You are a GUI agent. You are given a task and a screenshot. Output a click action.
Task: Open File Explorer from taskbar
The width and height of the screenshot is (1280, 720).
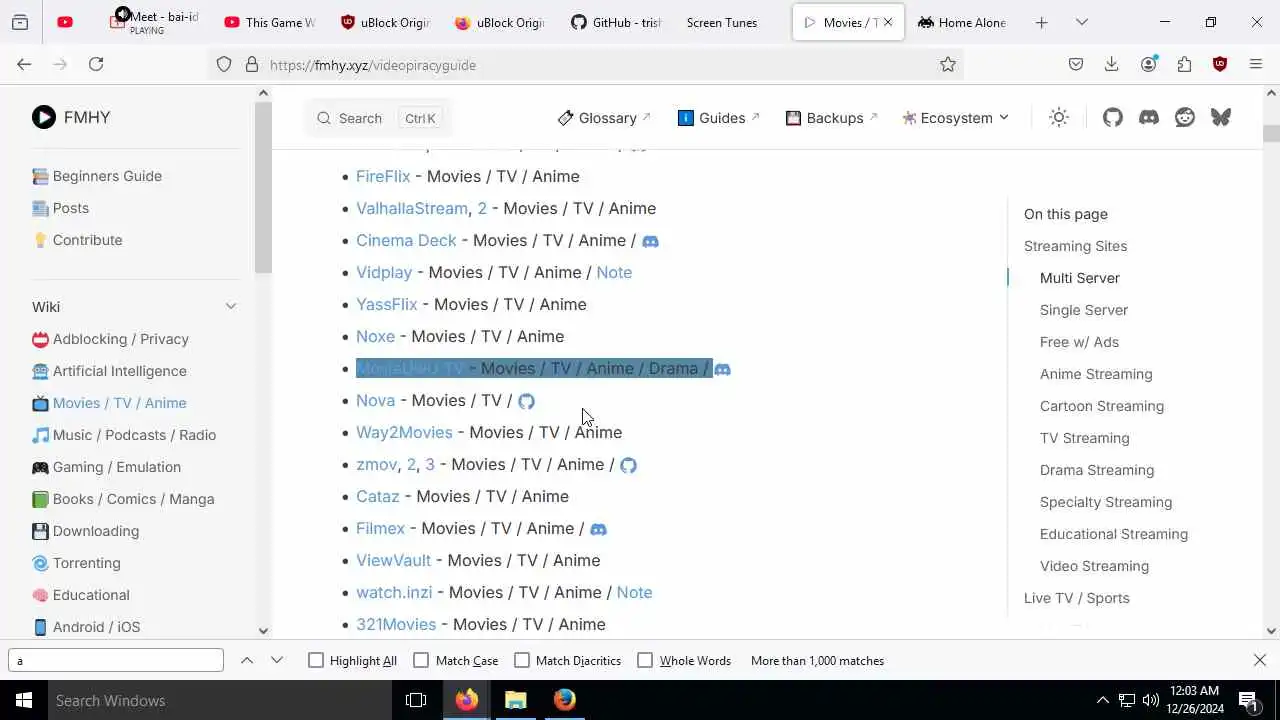click(x=515, y=700)
